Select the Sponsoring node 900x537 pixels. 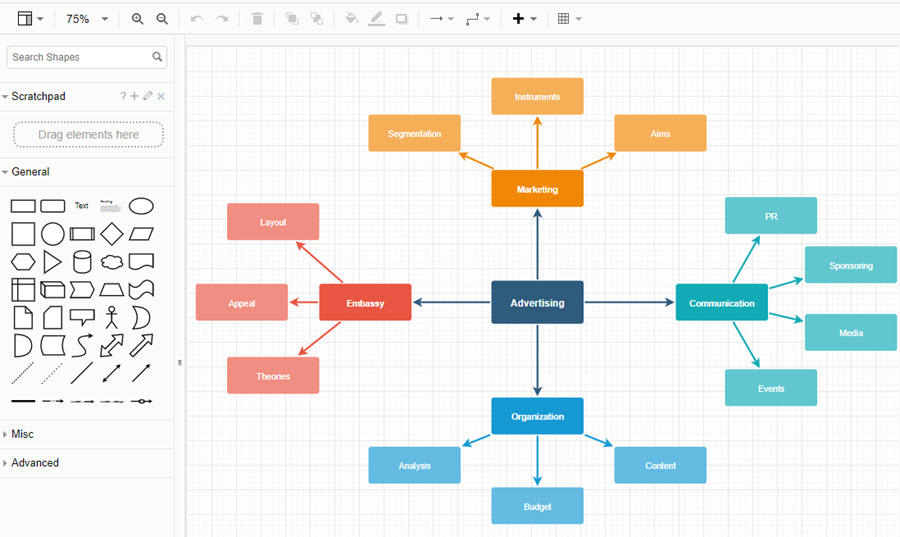(x=851, y=265)
